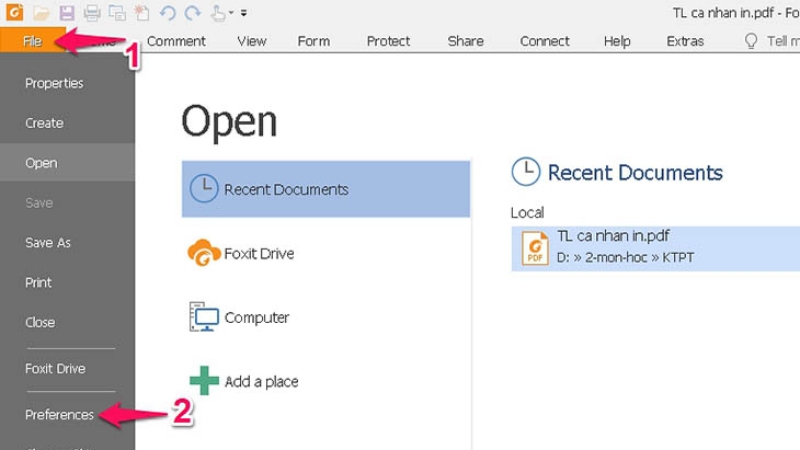The width and height of the screenshot is (800, 450).
Task: Click the new blank PDF icon
Action: click(142, 13)
